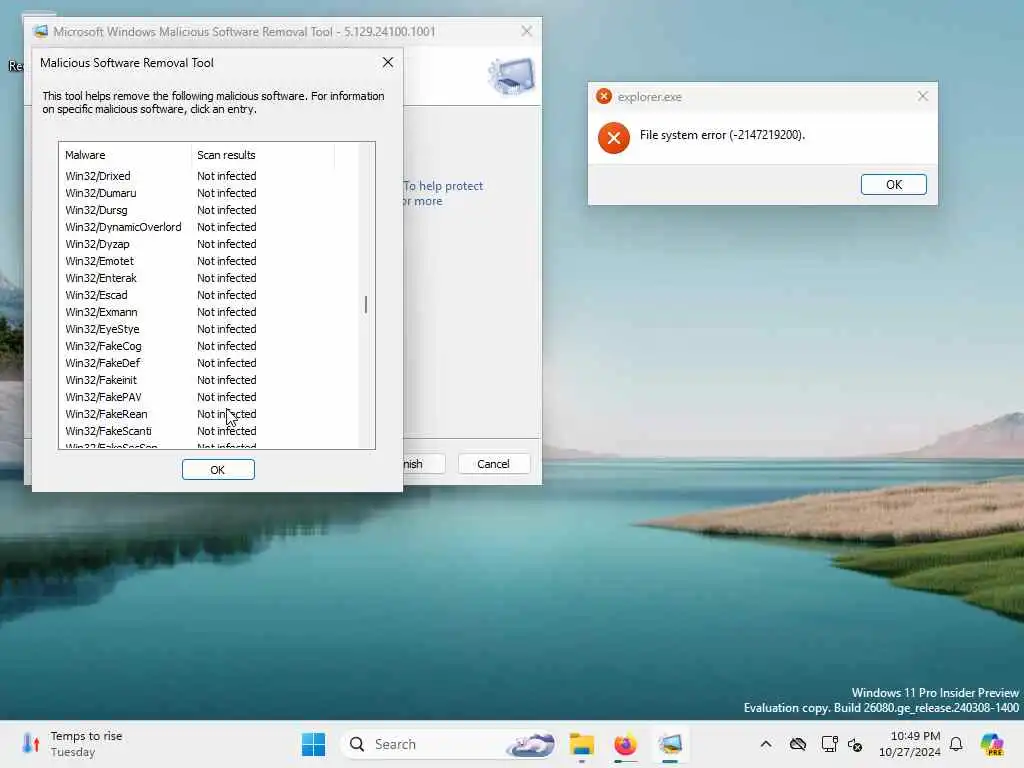Click the malware list scrollbar thumb

366,304
